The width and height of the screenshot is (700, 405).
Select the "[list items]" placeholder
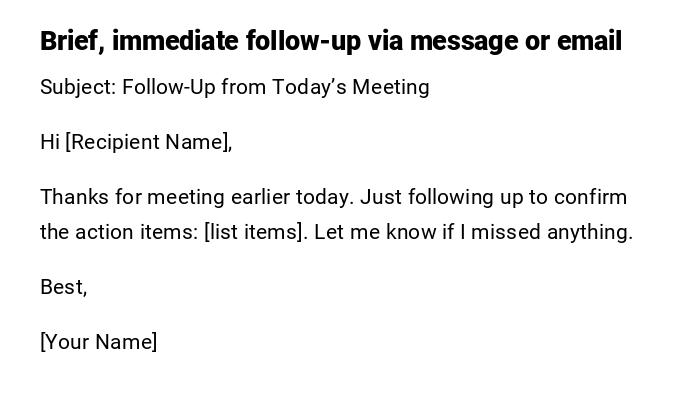pos(255,232)
